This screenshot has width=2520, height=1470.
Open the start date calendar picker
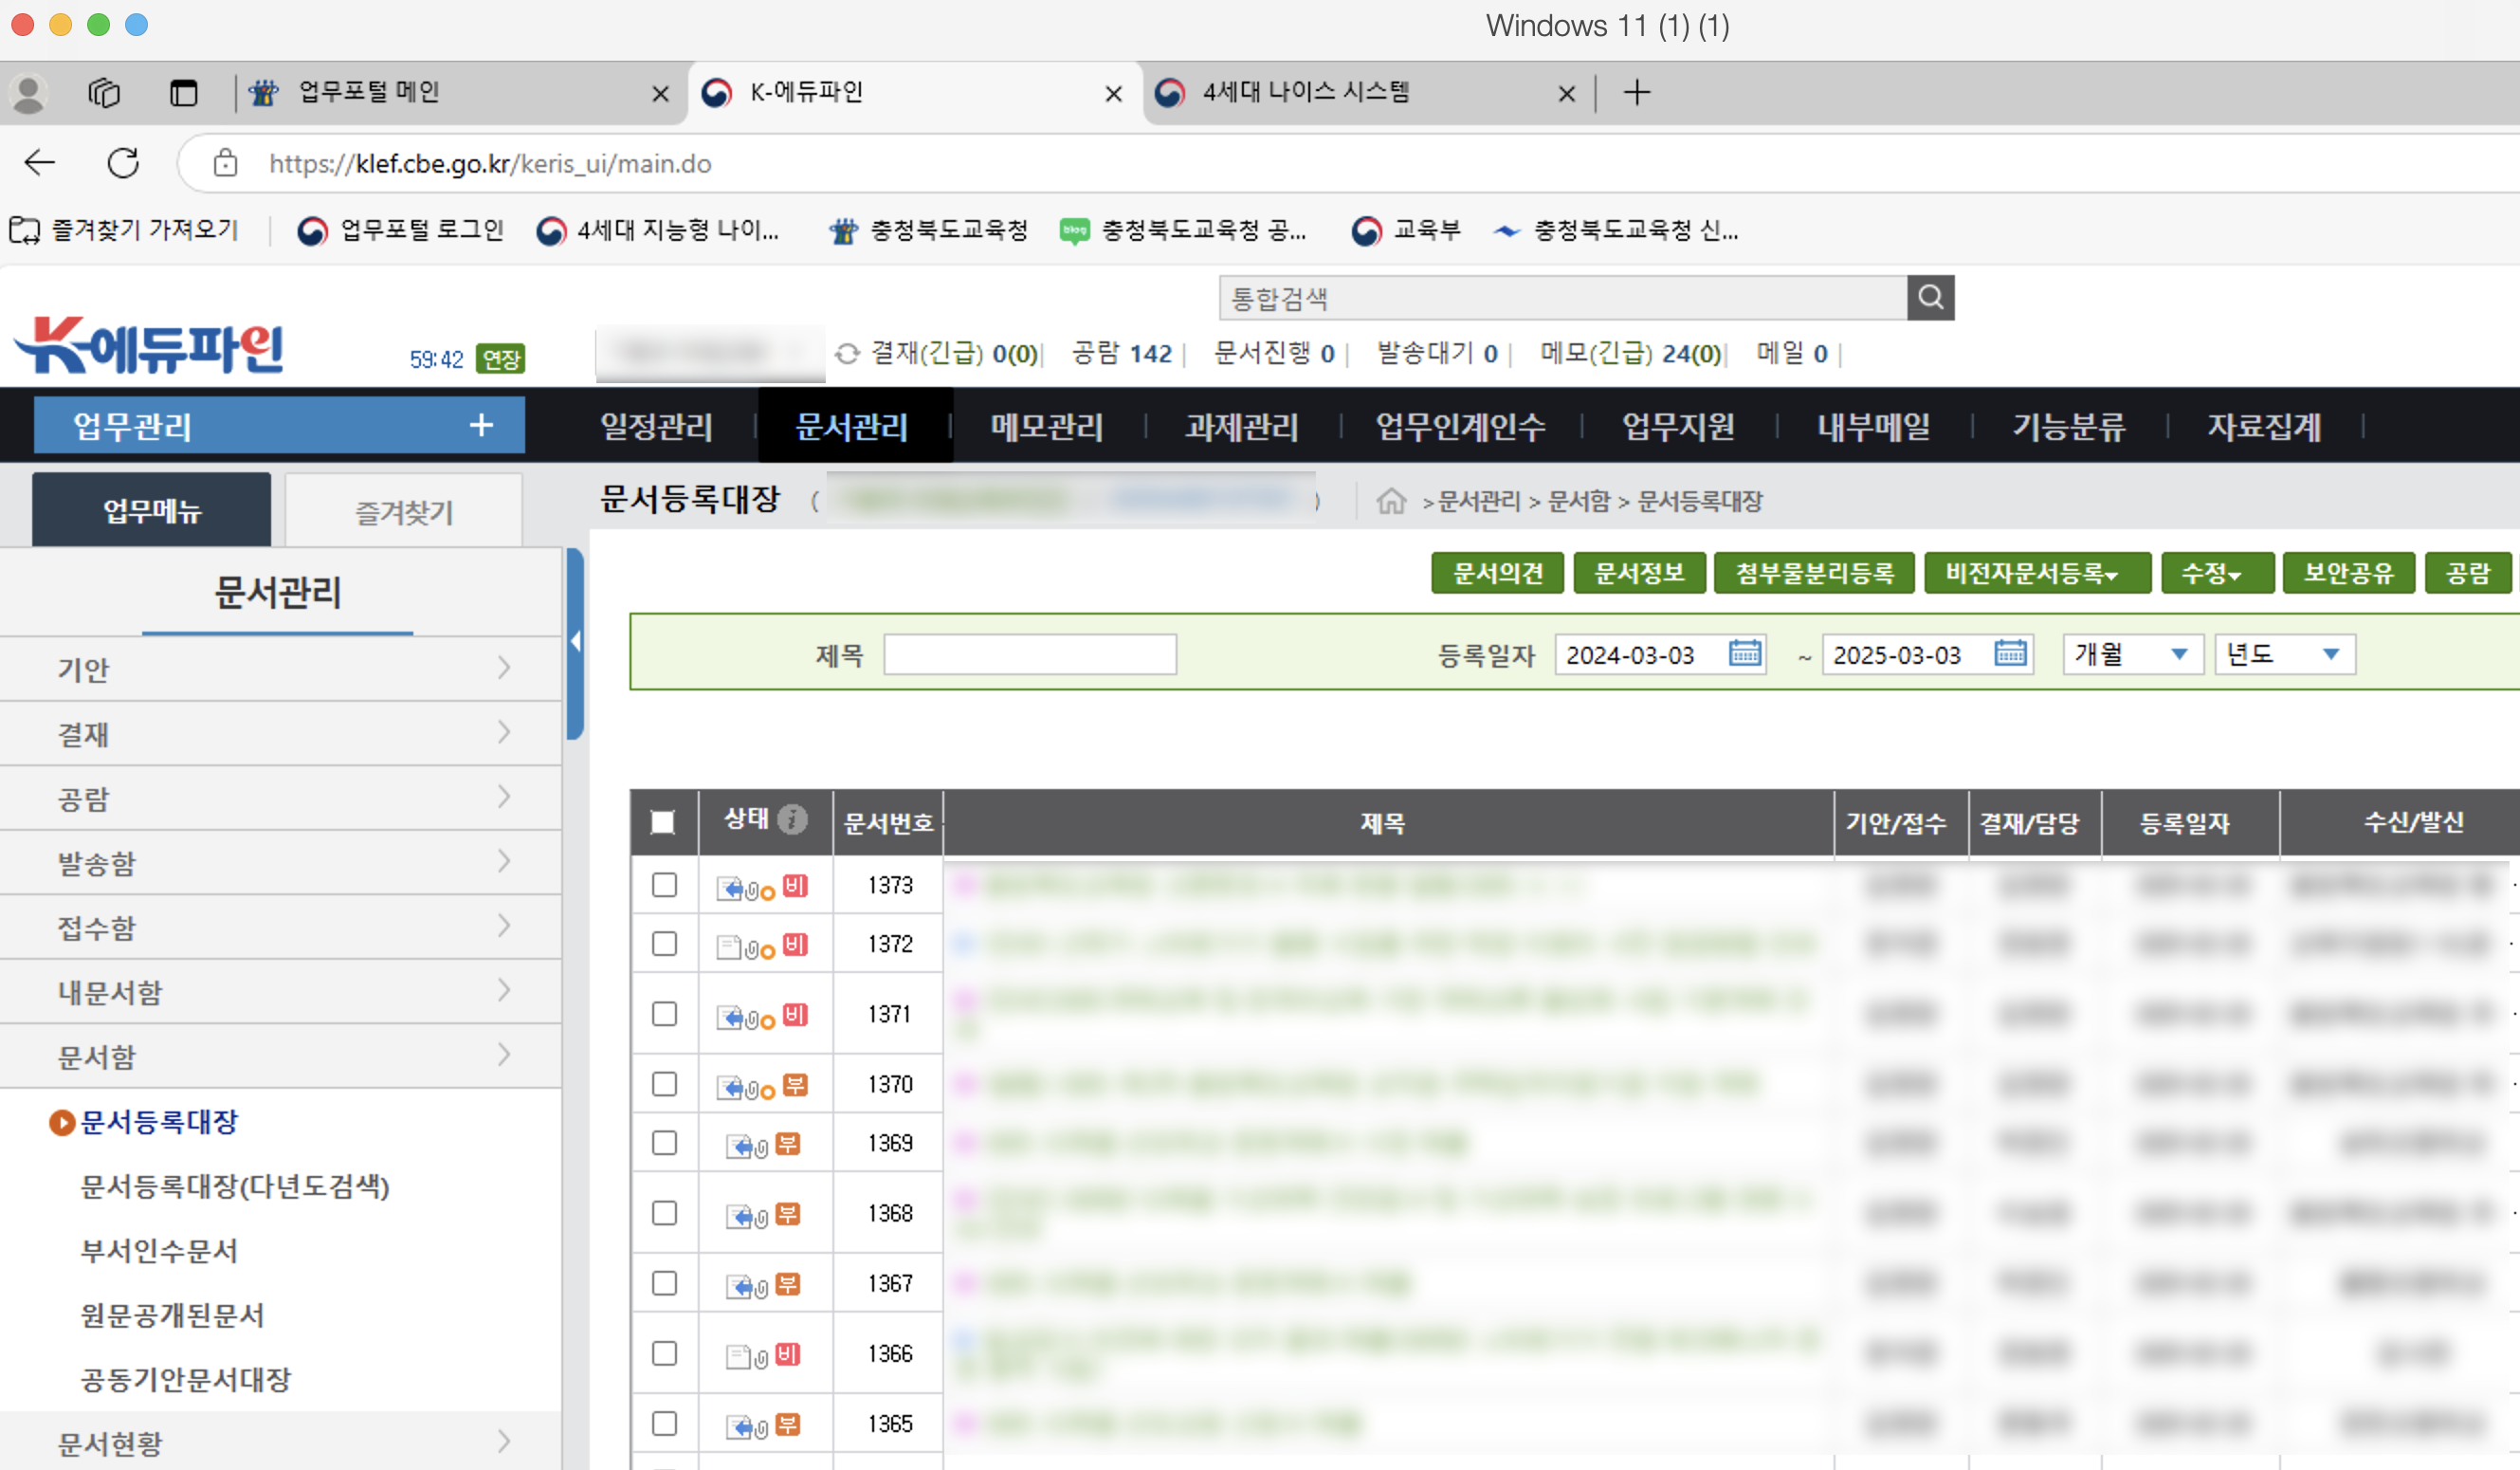pyautogui.click(x=1745, y=653)
